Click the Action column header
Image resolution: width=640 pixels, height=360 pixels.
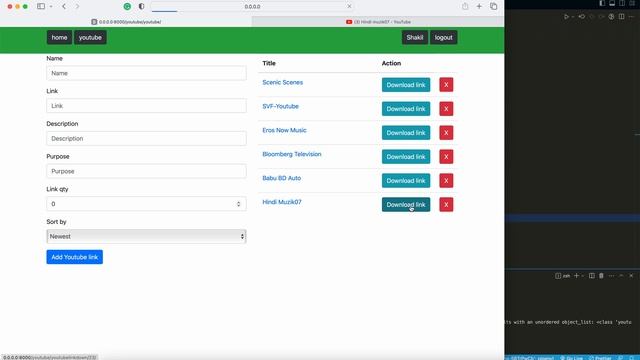[391, 63]
